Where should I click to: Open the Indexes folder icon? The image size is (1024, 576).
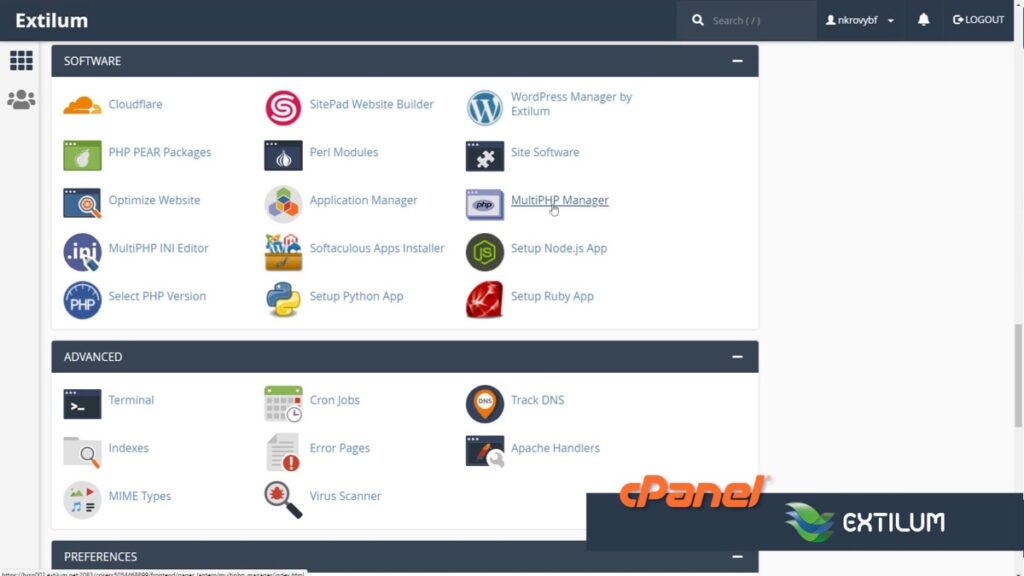[x=82, y=452]
